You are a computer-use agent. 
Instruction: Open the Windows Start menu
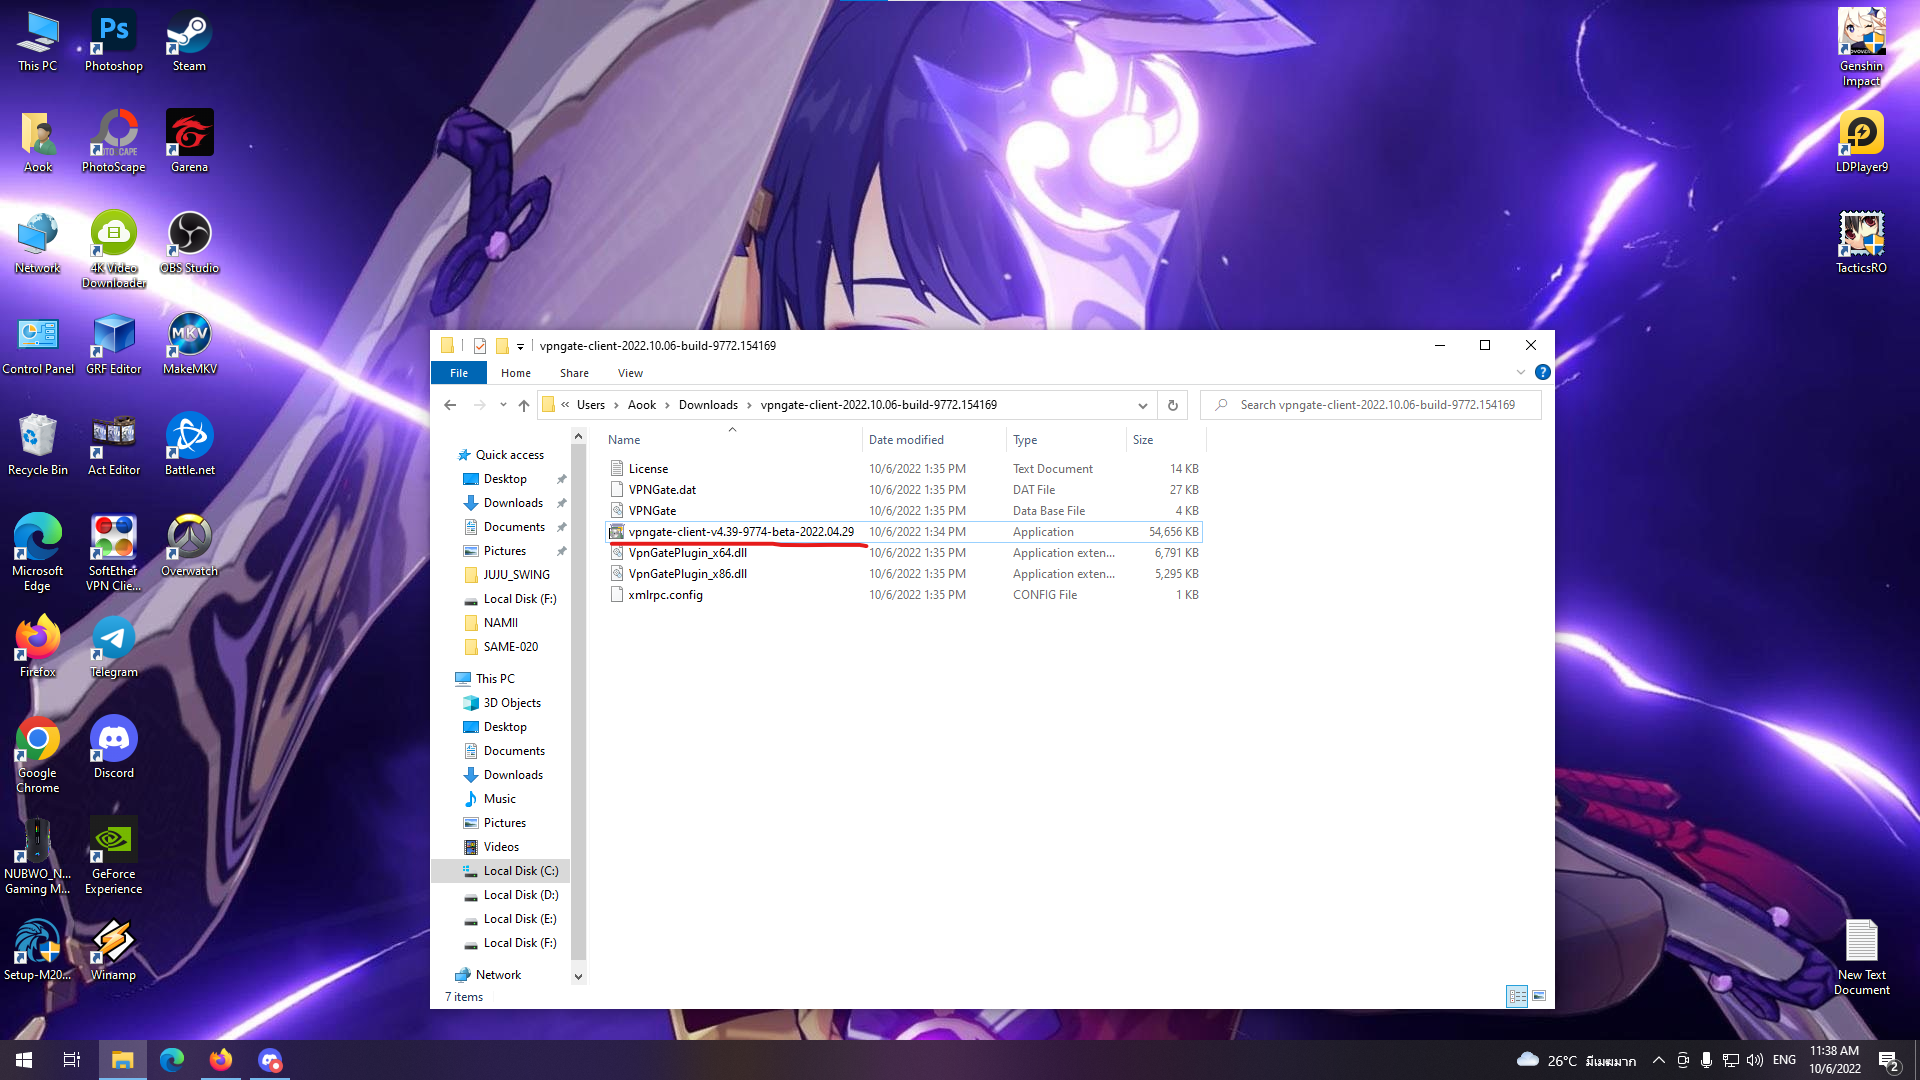click(x=24, y=1059)
